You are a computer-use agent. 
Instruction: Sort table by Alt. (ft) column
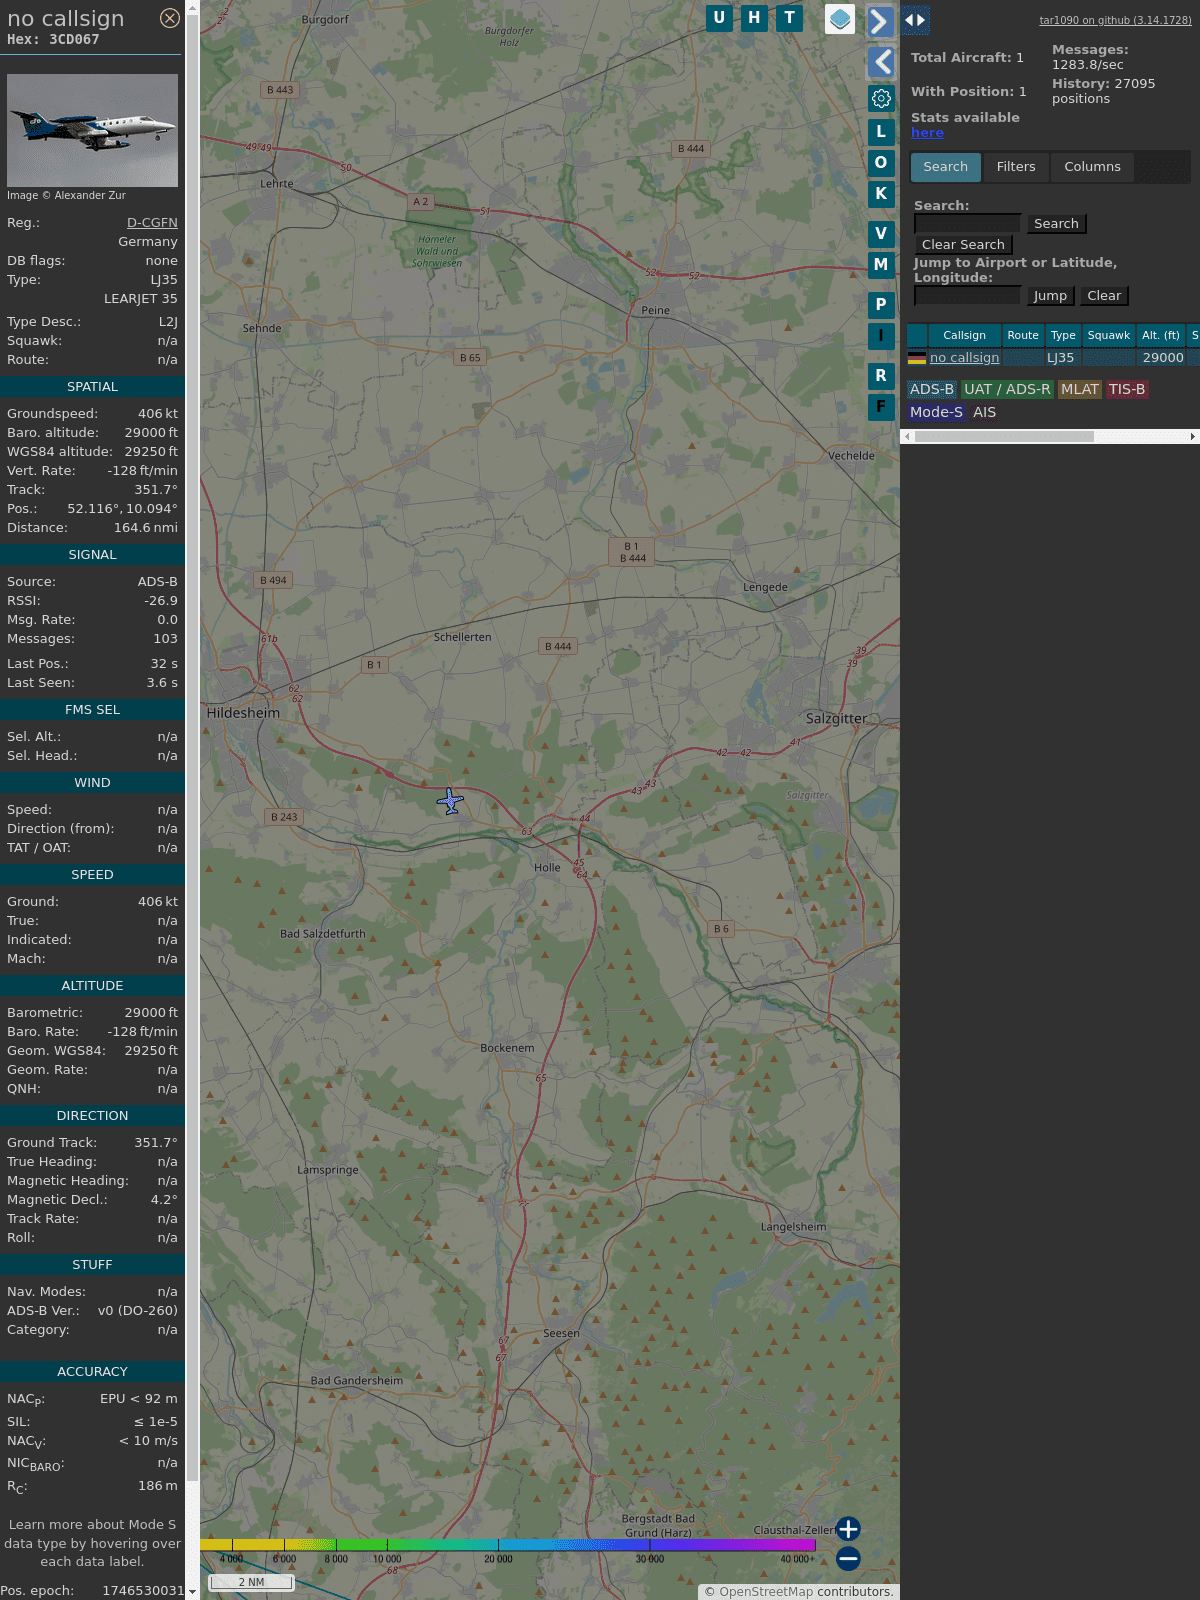[x=1161, y=335]
